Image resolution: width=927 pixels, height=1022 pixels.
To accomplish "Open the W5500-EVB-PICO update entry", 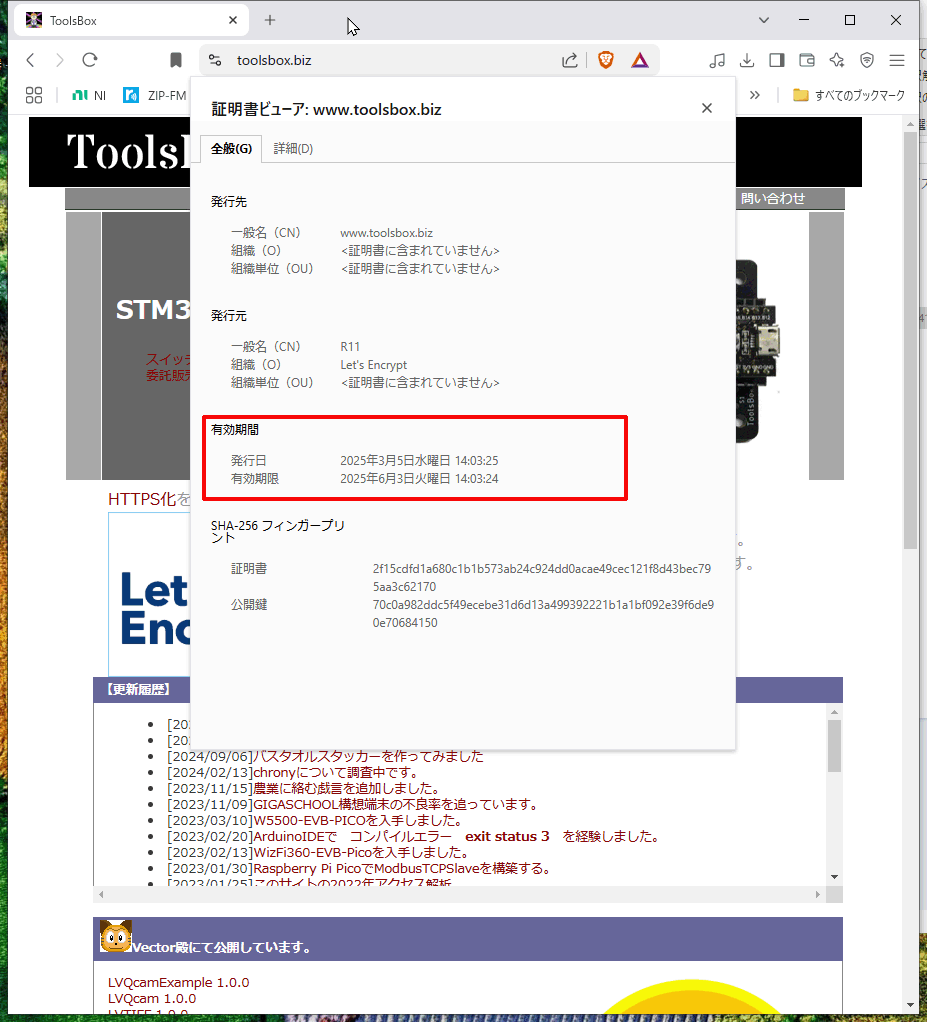I will [357, 821].
